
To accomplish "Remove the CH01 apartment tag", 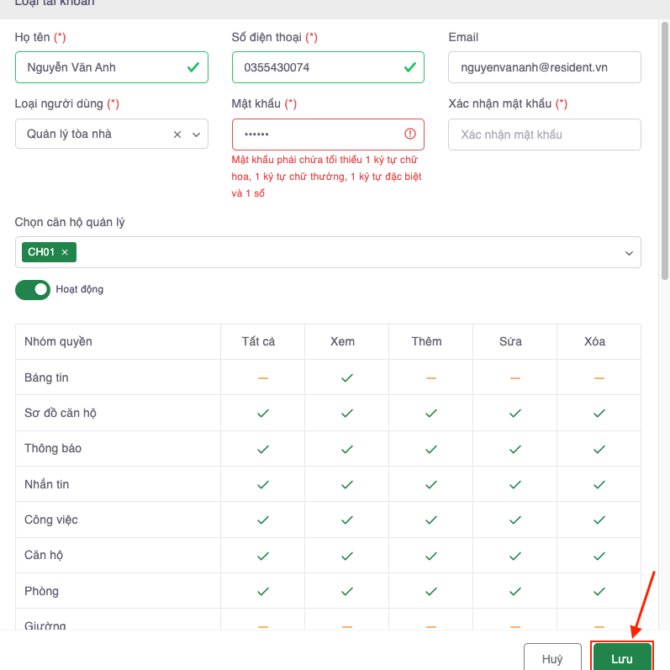I will [65, 252].
